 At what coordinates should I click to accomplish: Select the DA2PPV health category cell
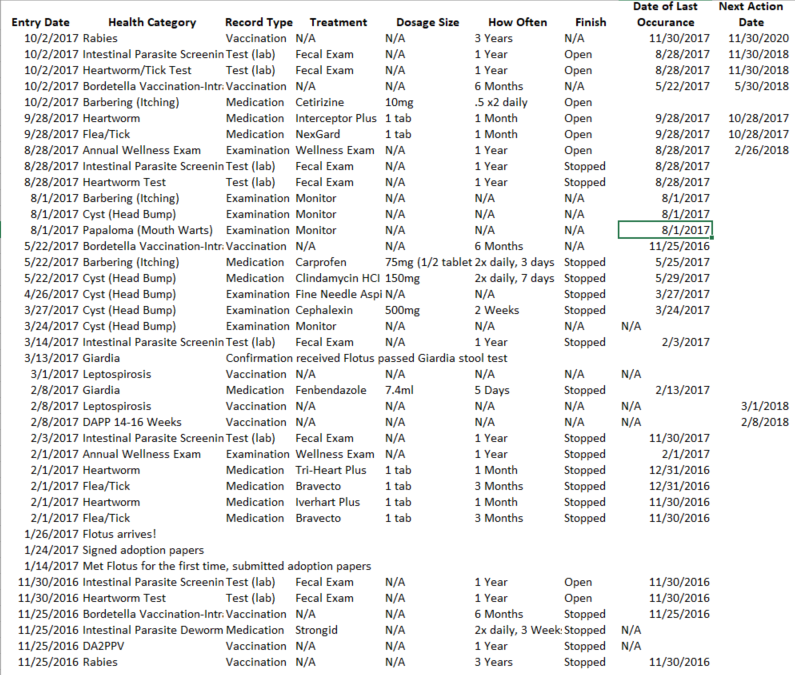click(103, 646)
